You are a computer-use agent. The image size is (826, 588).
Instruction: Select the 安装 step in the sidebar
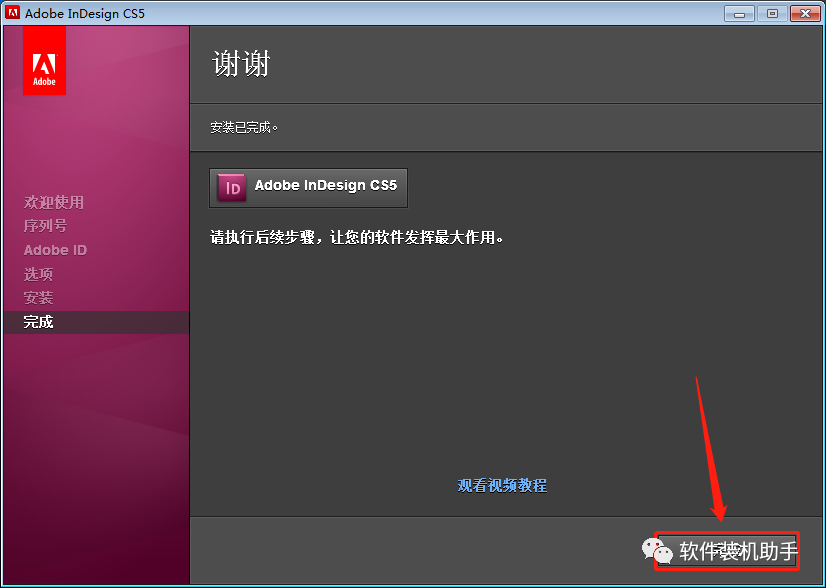38,298
